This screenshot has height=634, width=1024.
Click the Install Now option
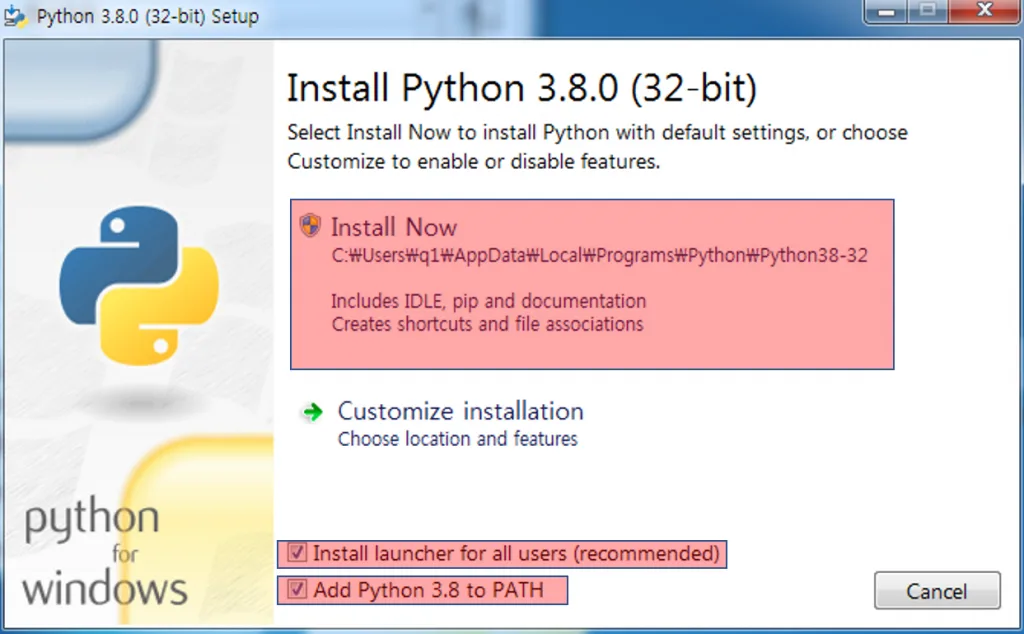(592, 284)
